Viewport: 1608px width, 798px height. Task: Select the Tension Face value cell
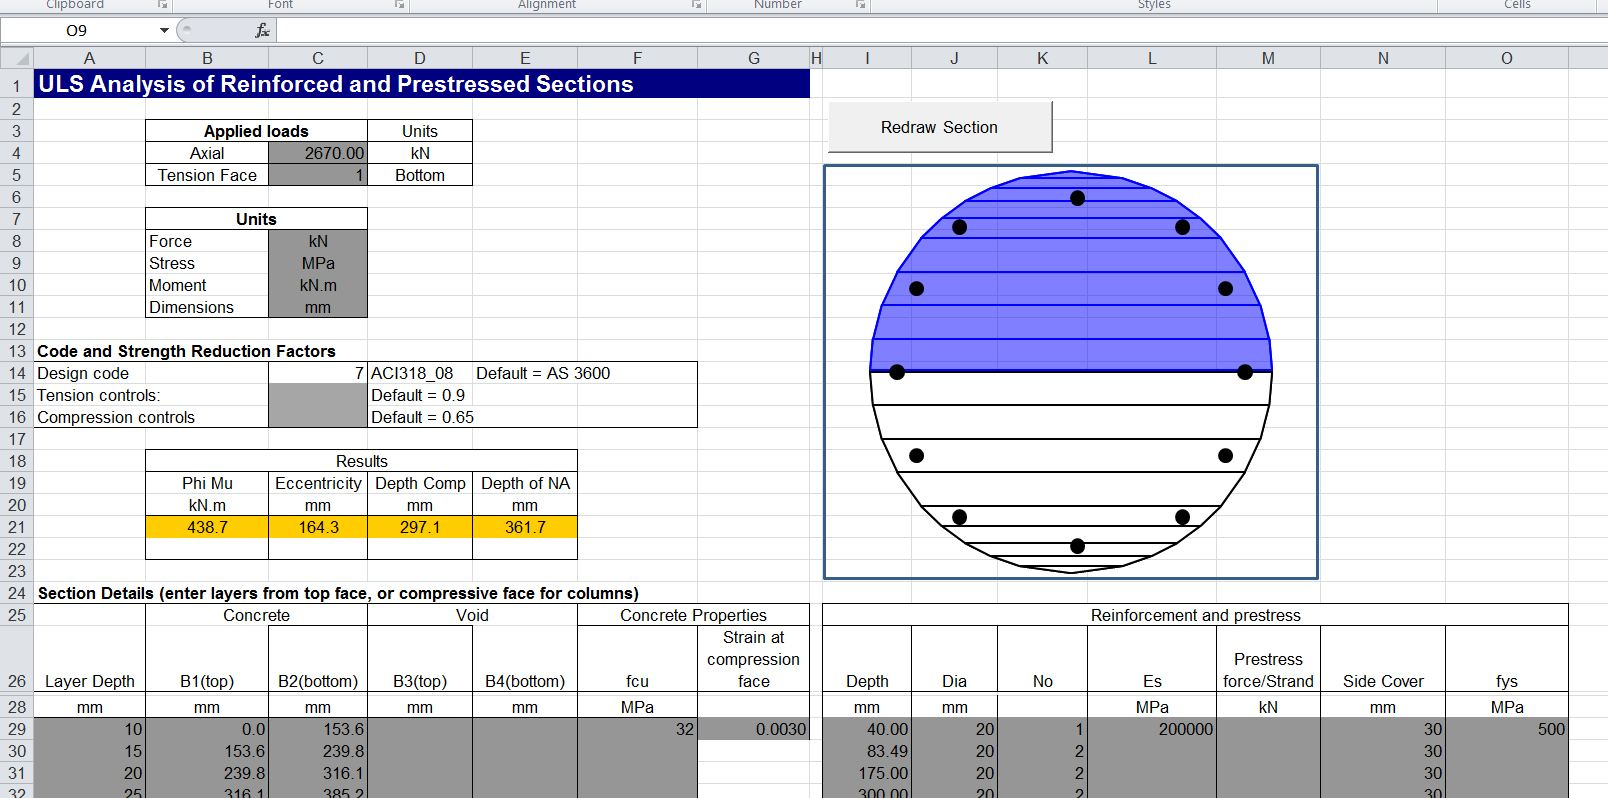[318, 175]
